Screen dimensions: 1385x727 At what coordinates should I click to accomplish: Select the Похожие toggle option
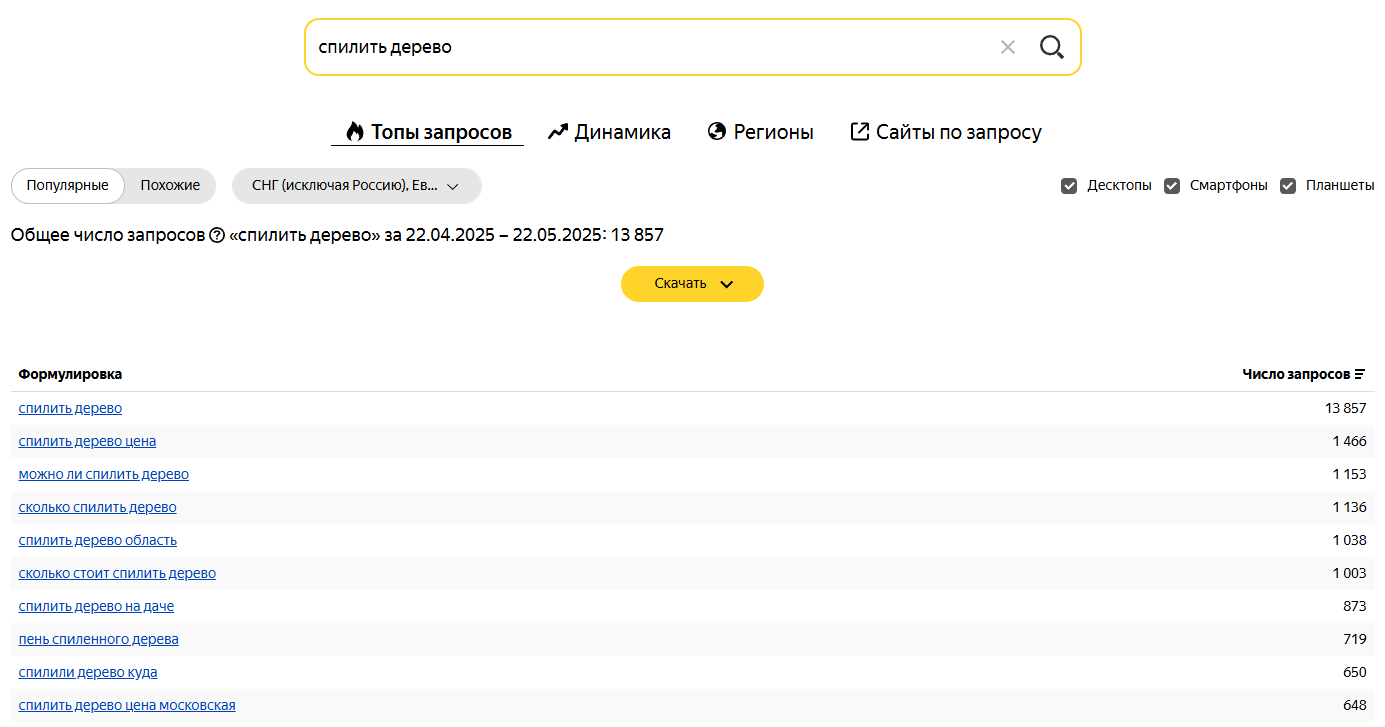(x=170, y=186)
